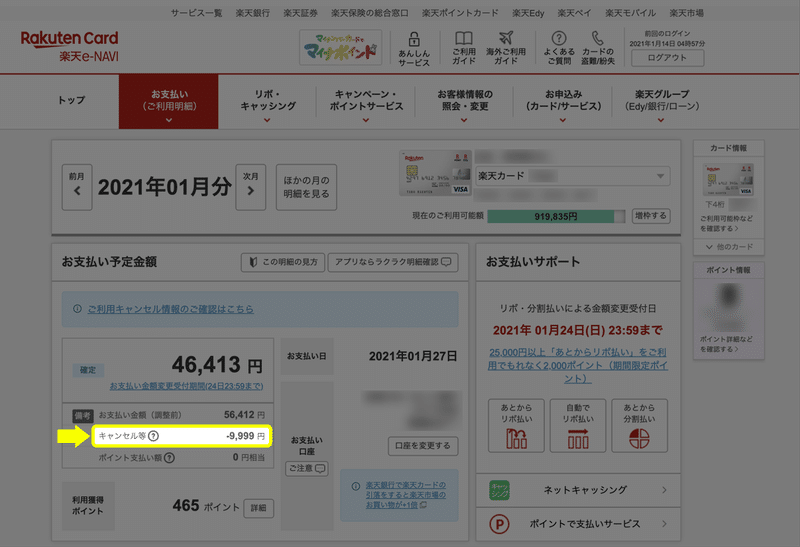Select the 自動でリボ払い icon tile

tap(578, 426)
